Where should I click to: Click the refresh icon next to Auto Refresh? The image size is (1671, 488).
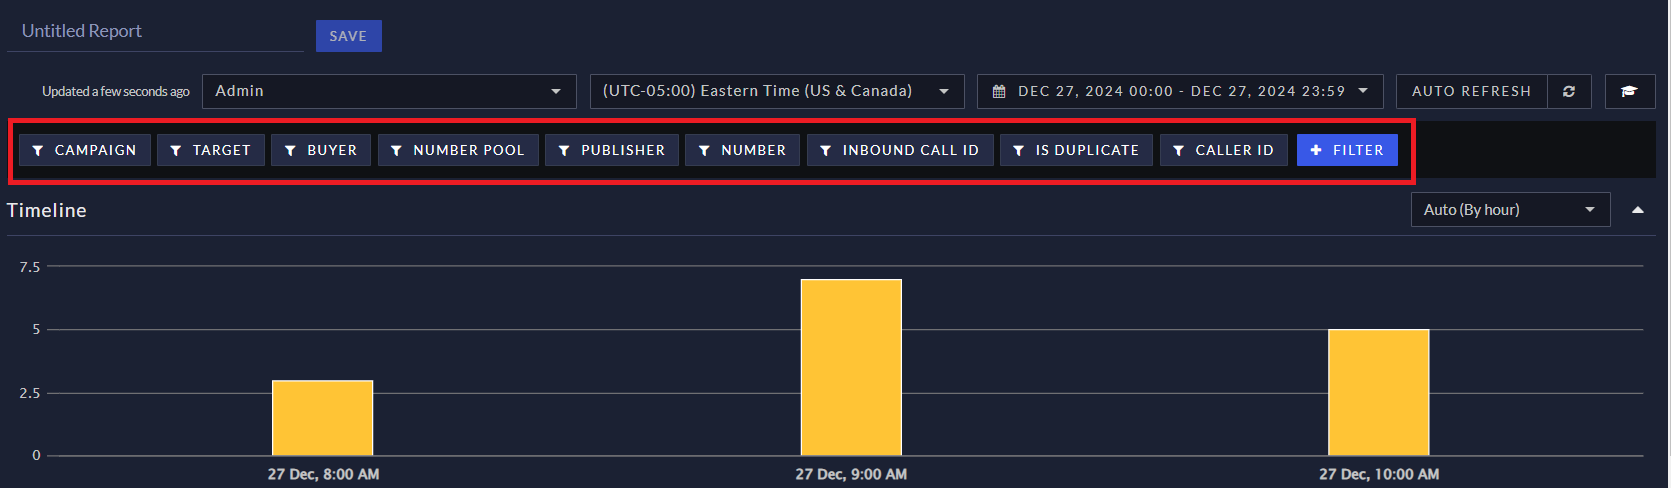pyautogui.click(x=1569, y=91)
